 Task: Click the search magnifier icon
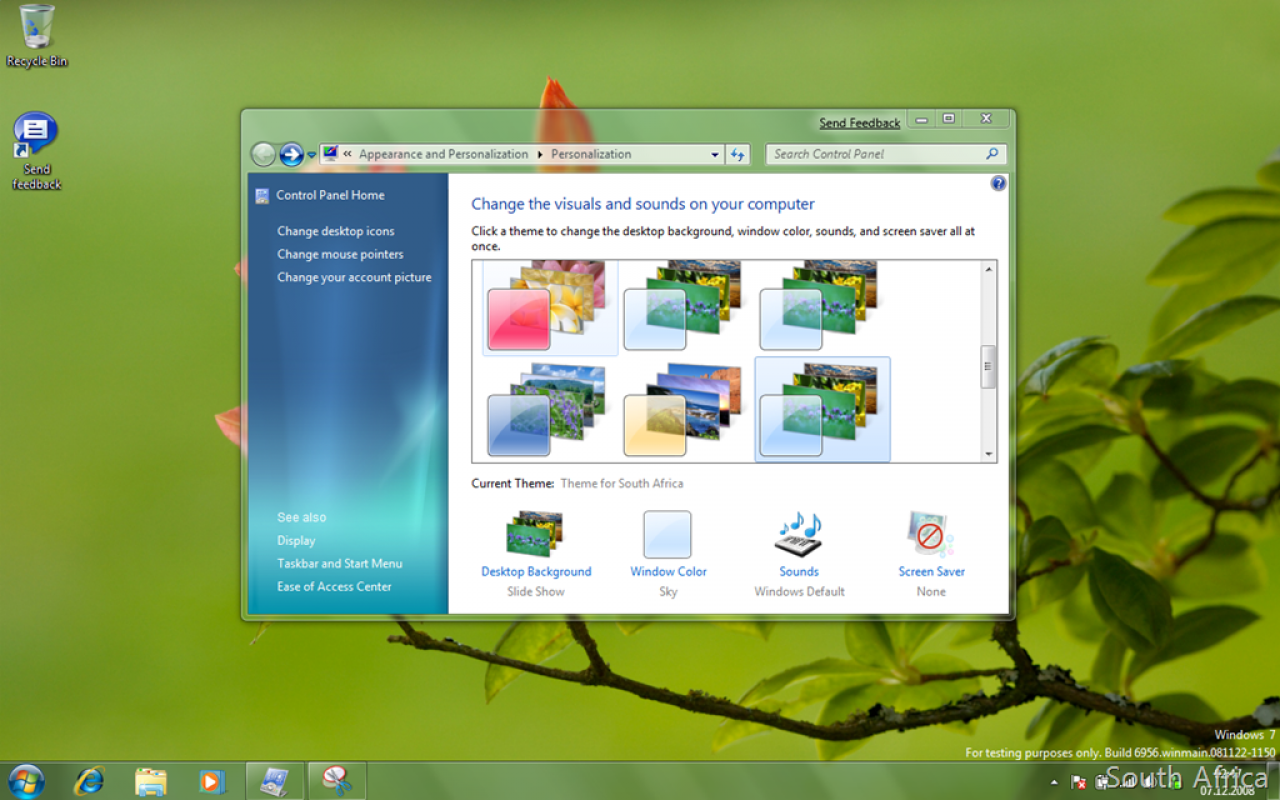point(992,154)
